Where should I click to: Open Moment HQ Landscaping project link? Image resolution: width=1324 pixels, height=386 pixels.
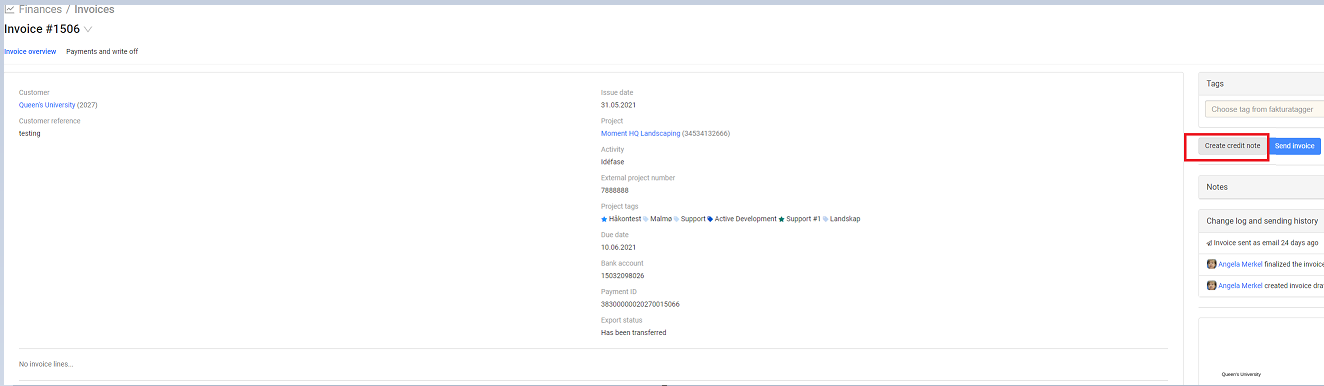pyautogui.click(x=640, y=133)
